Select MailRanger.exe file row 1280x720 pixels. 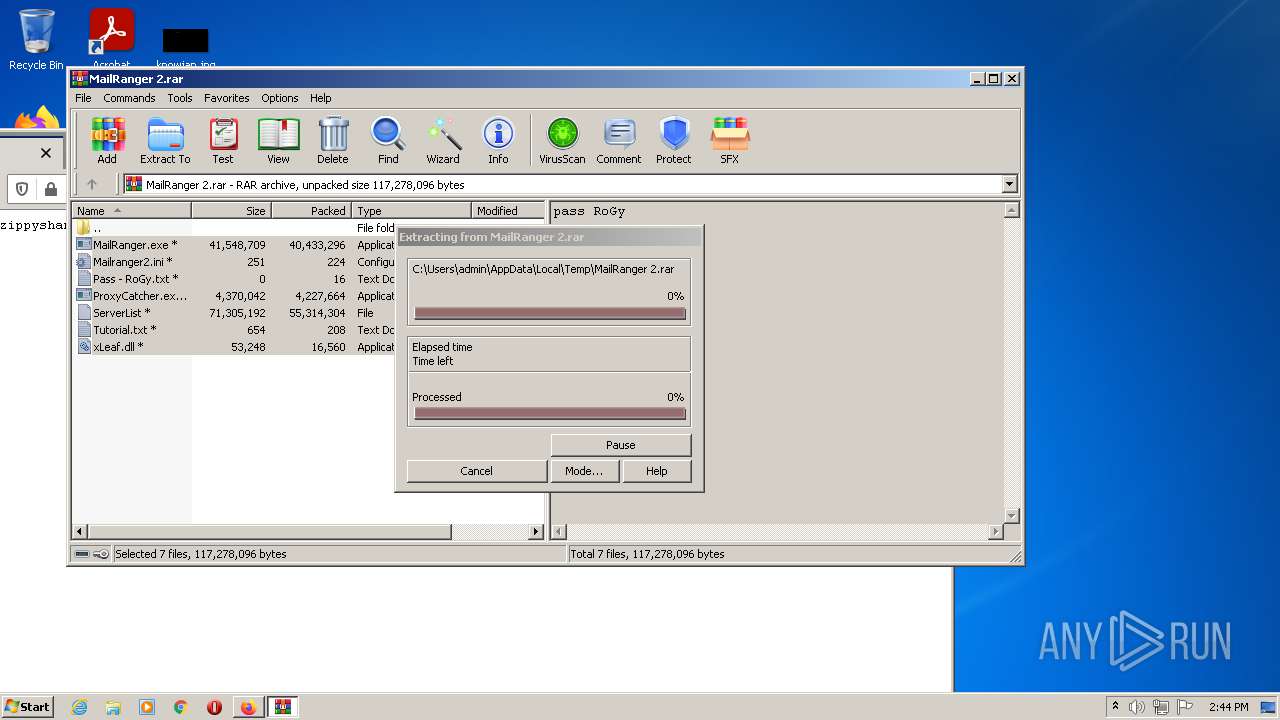(x=235, y=245)
